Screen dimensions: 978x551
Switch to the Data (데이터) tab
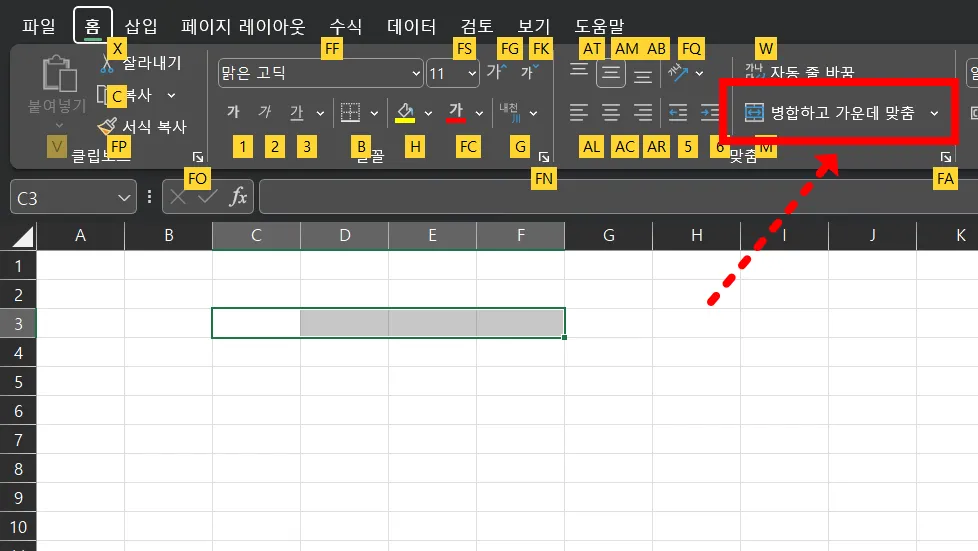coord(411,26)
